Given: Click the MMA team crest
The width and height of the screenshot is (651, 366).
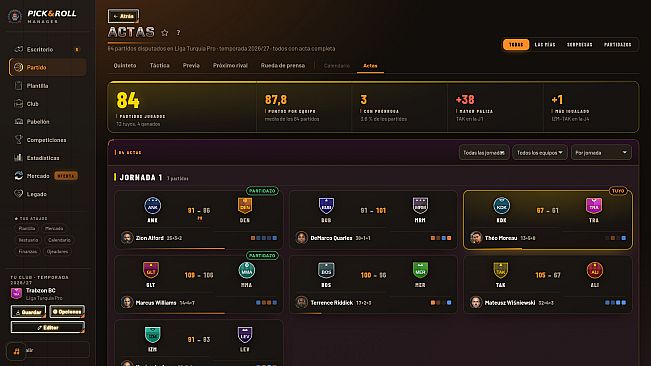Looking at the screenshot, I should tap(247, 270).
